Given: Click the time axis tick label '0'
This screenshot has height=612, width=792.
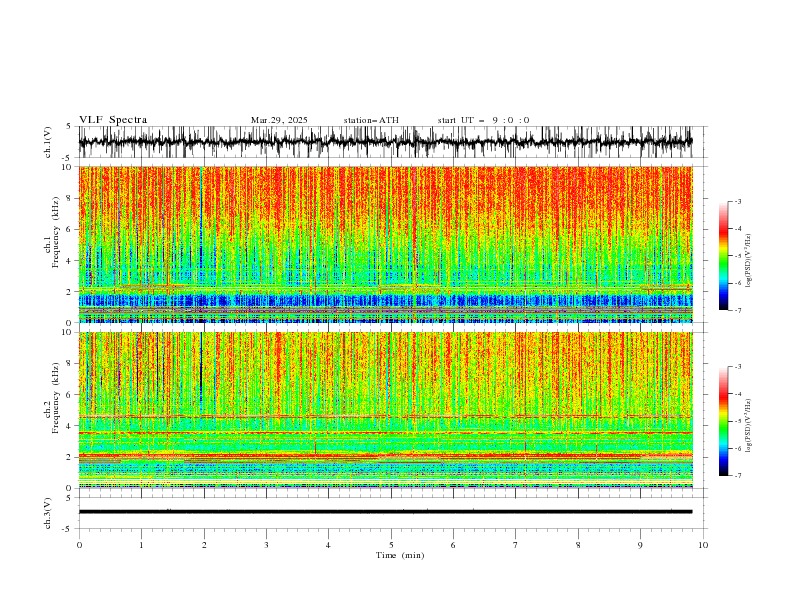Looking at the screenshot, I should (x=79, y=545).
